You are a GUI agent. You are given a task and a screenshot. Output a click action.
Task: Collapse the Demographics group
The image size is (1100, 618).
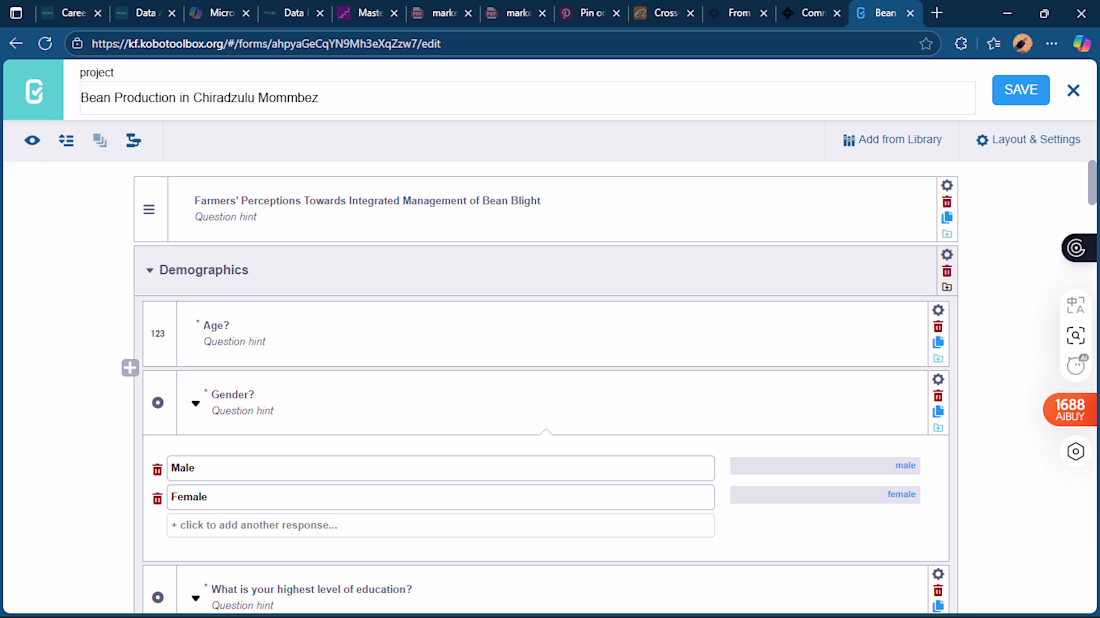[x=150, y=270]
